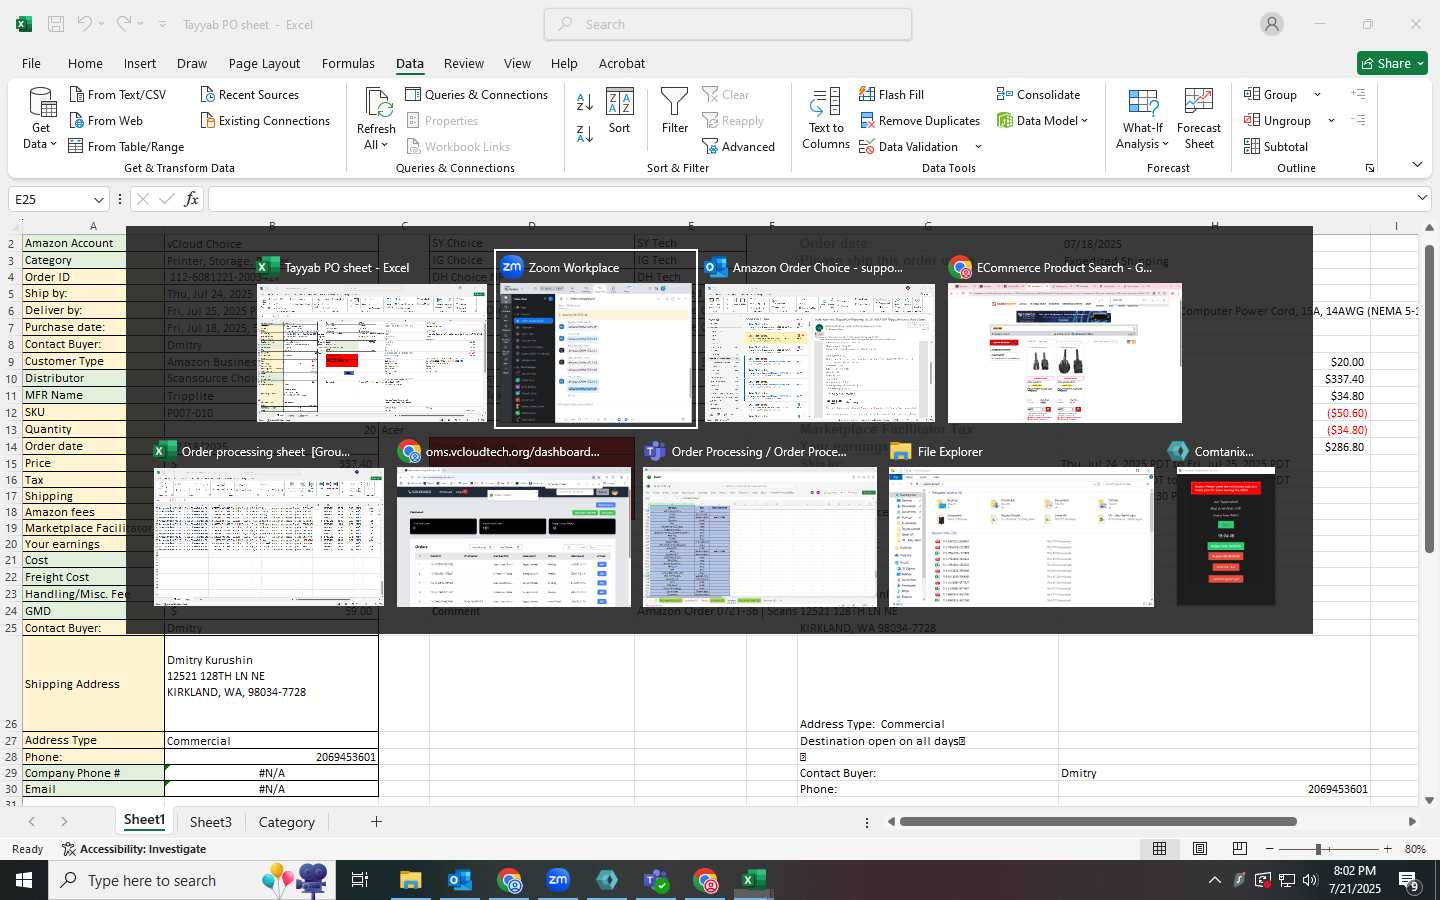The height and width of the screenshot is (900, 1440).
Task: Select Zoom Workplace window thumbnail
Action: 596,340
